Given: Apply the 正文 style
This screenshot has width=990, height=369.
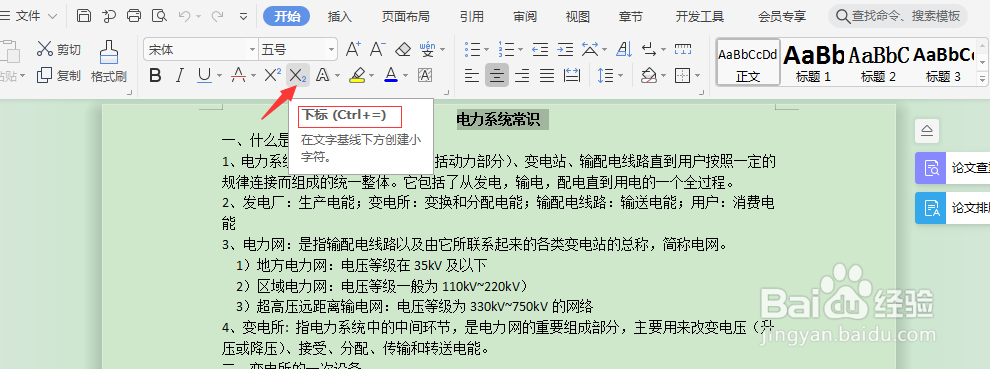Looking at the screenshot, I should tap(748, 62).
